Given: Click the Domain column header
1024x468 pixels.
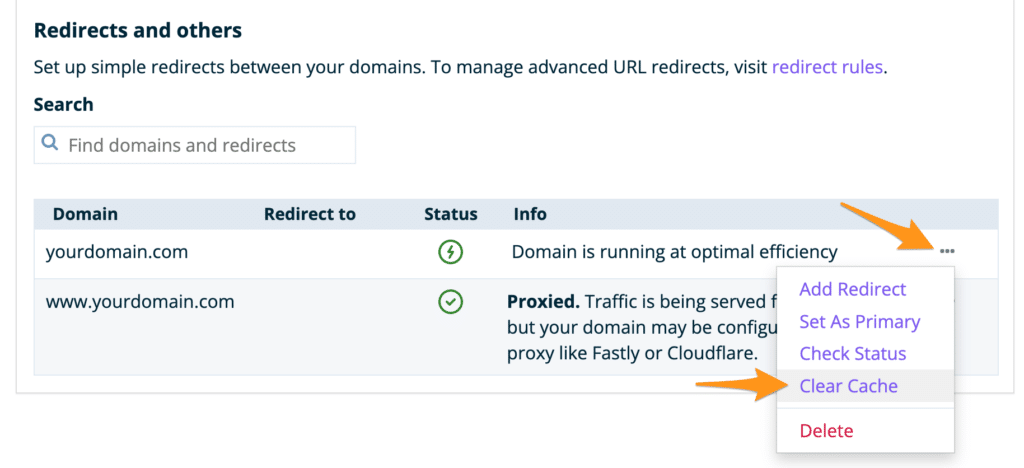Looking at the screenshot, I should 85,214.
